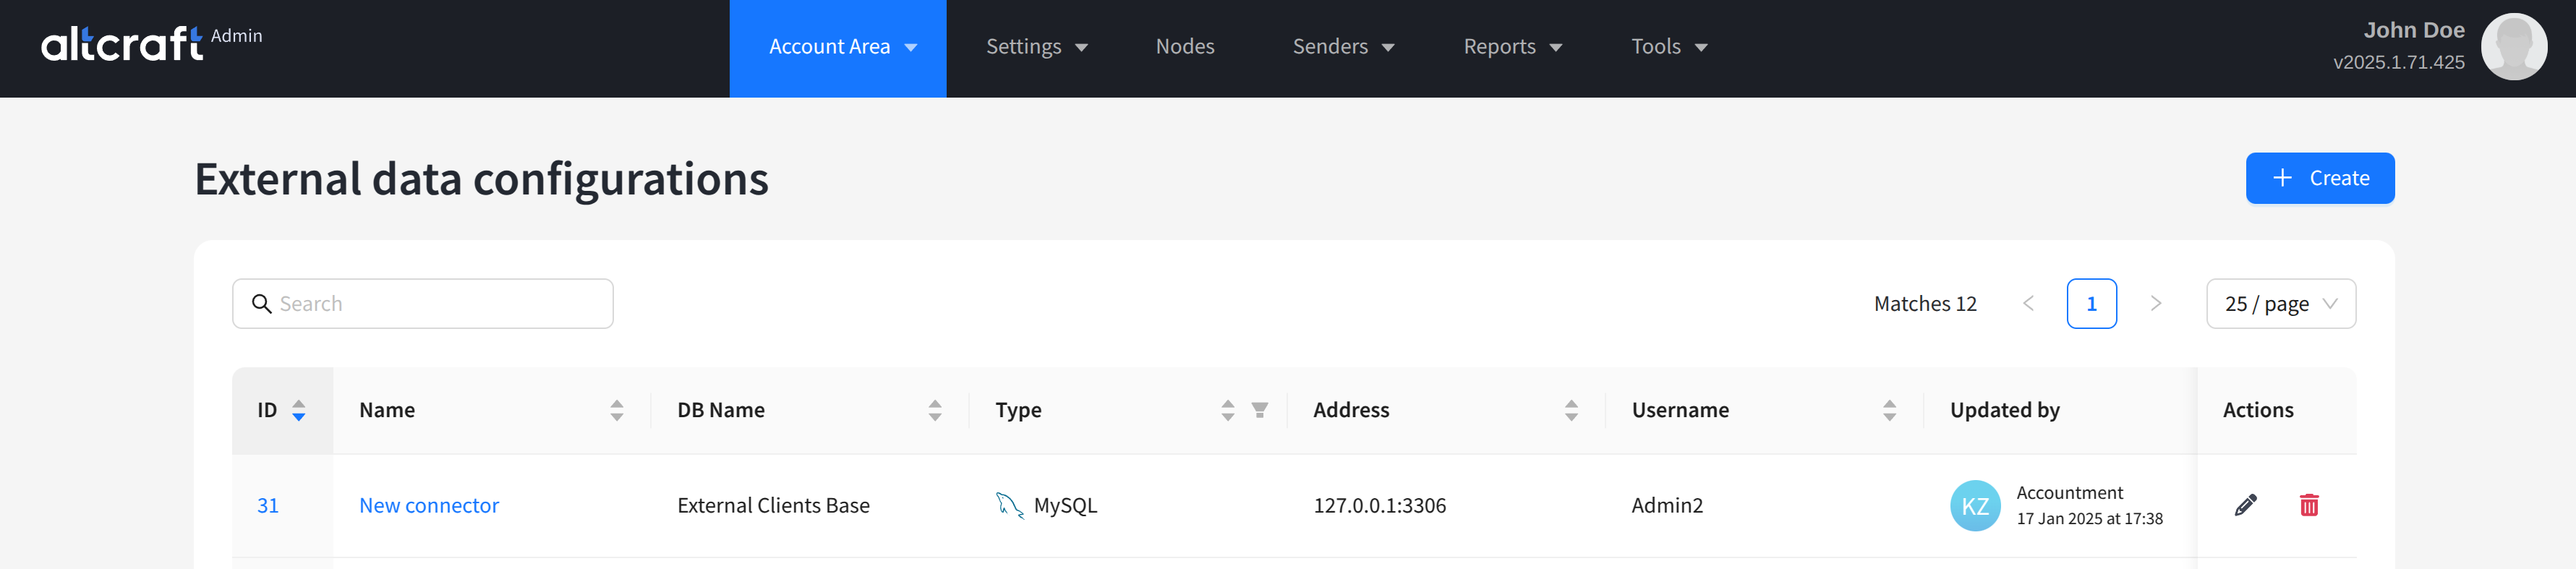Sort by Name column sort arrows
This screenshot has height=569, width=2576.
click(x=616, y=410)
